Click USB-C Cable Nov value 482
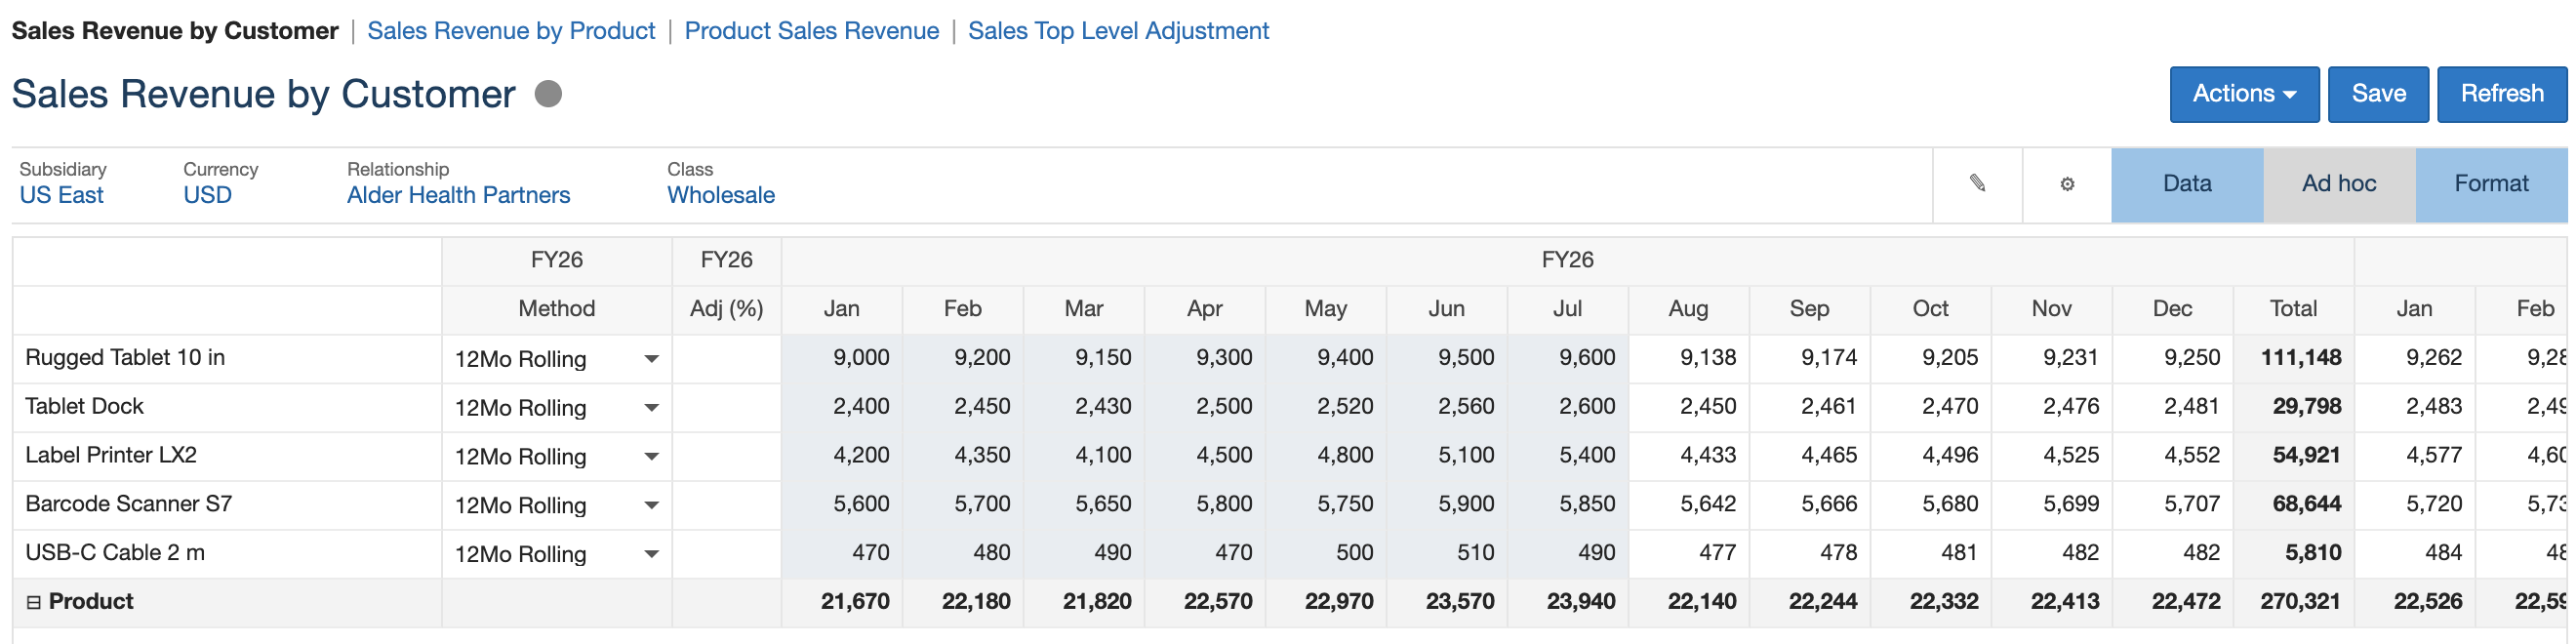 (2051, 554)
